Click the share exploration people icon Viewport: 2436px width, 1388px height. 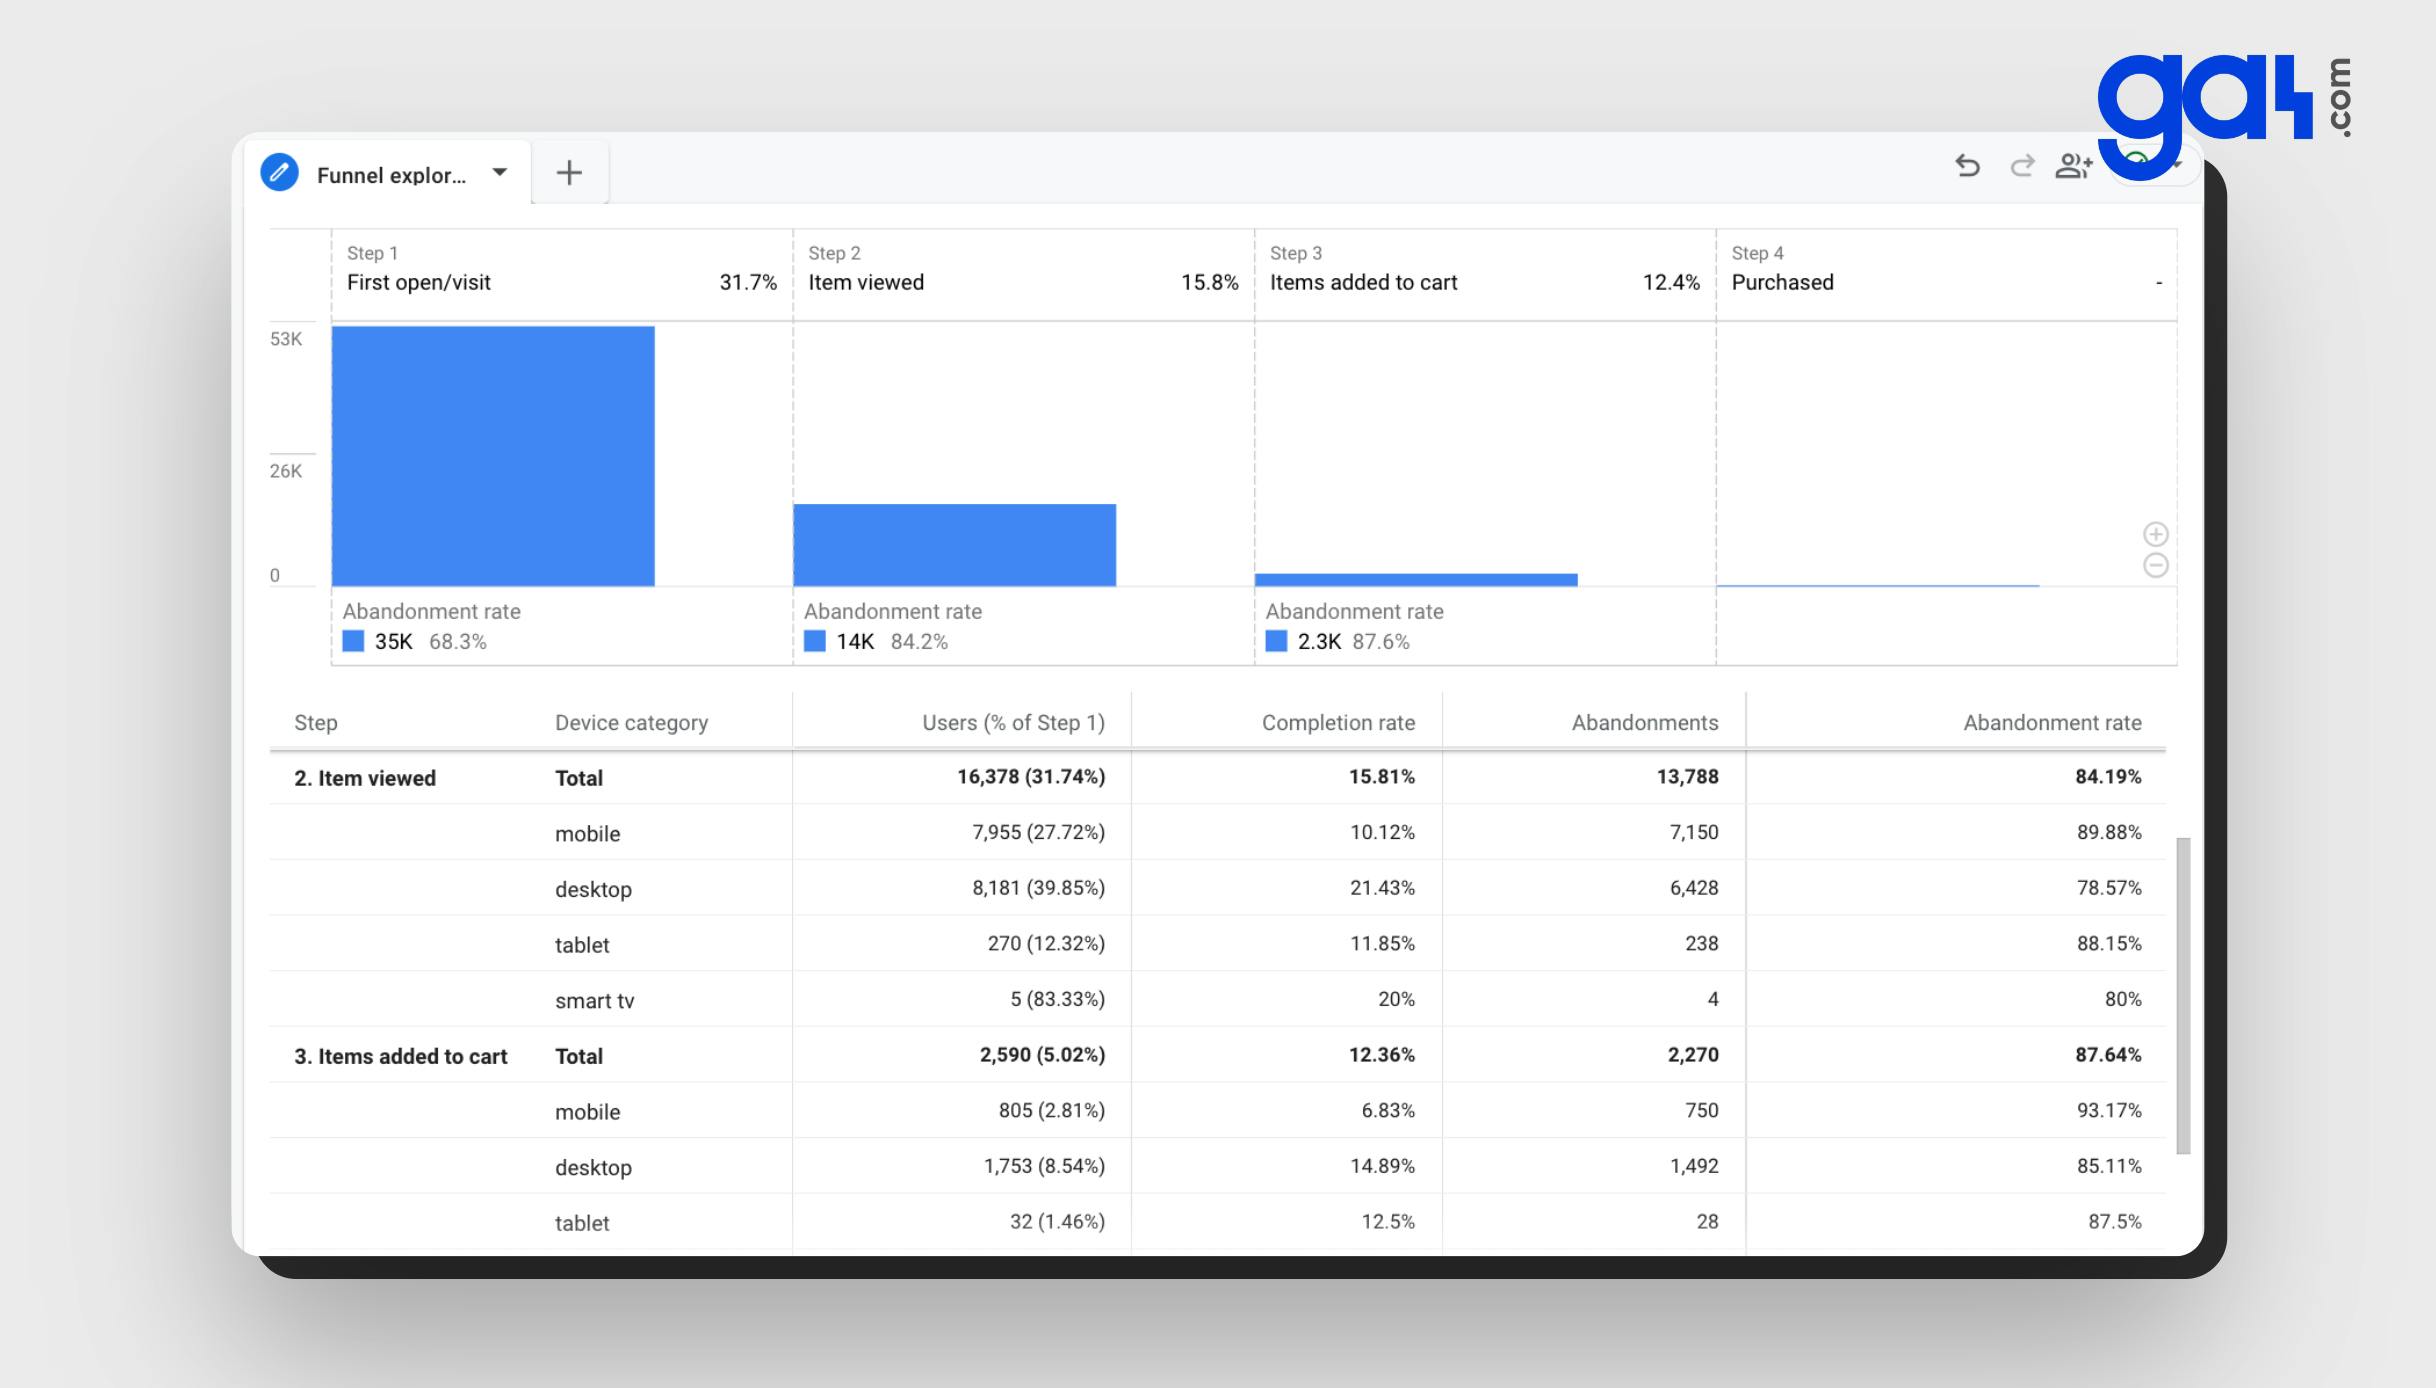[x=2073, y=165]
